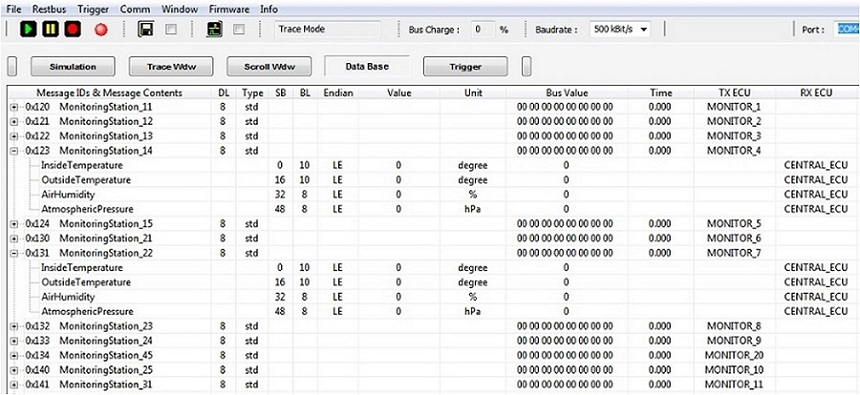Open the Restbus menu
The image size is (860, 395).
click(x=49, y=9)
